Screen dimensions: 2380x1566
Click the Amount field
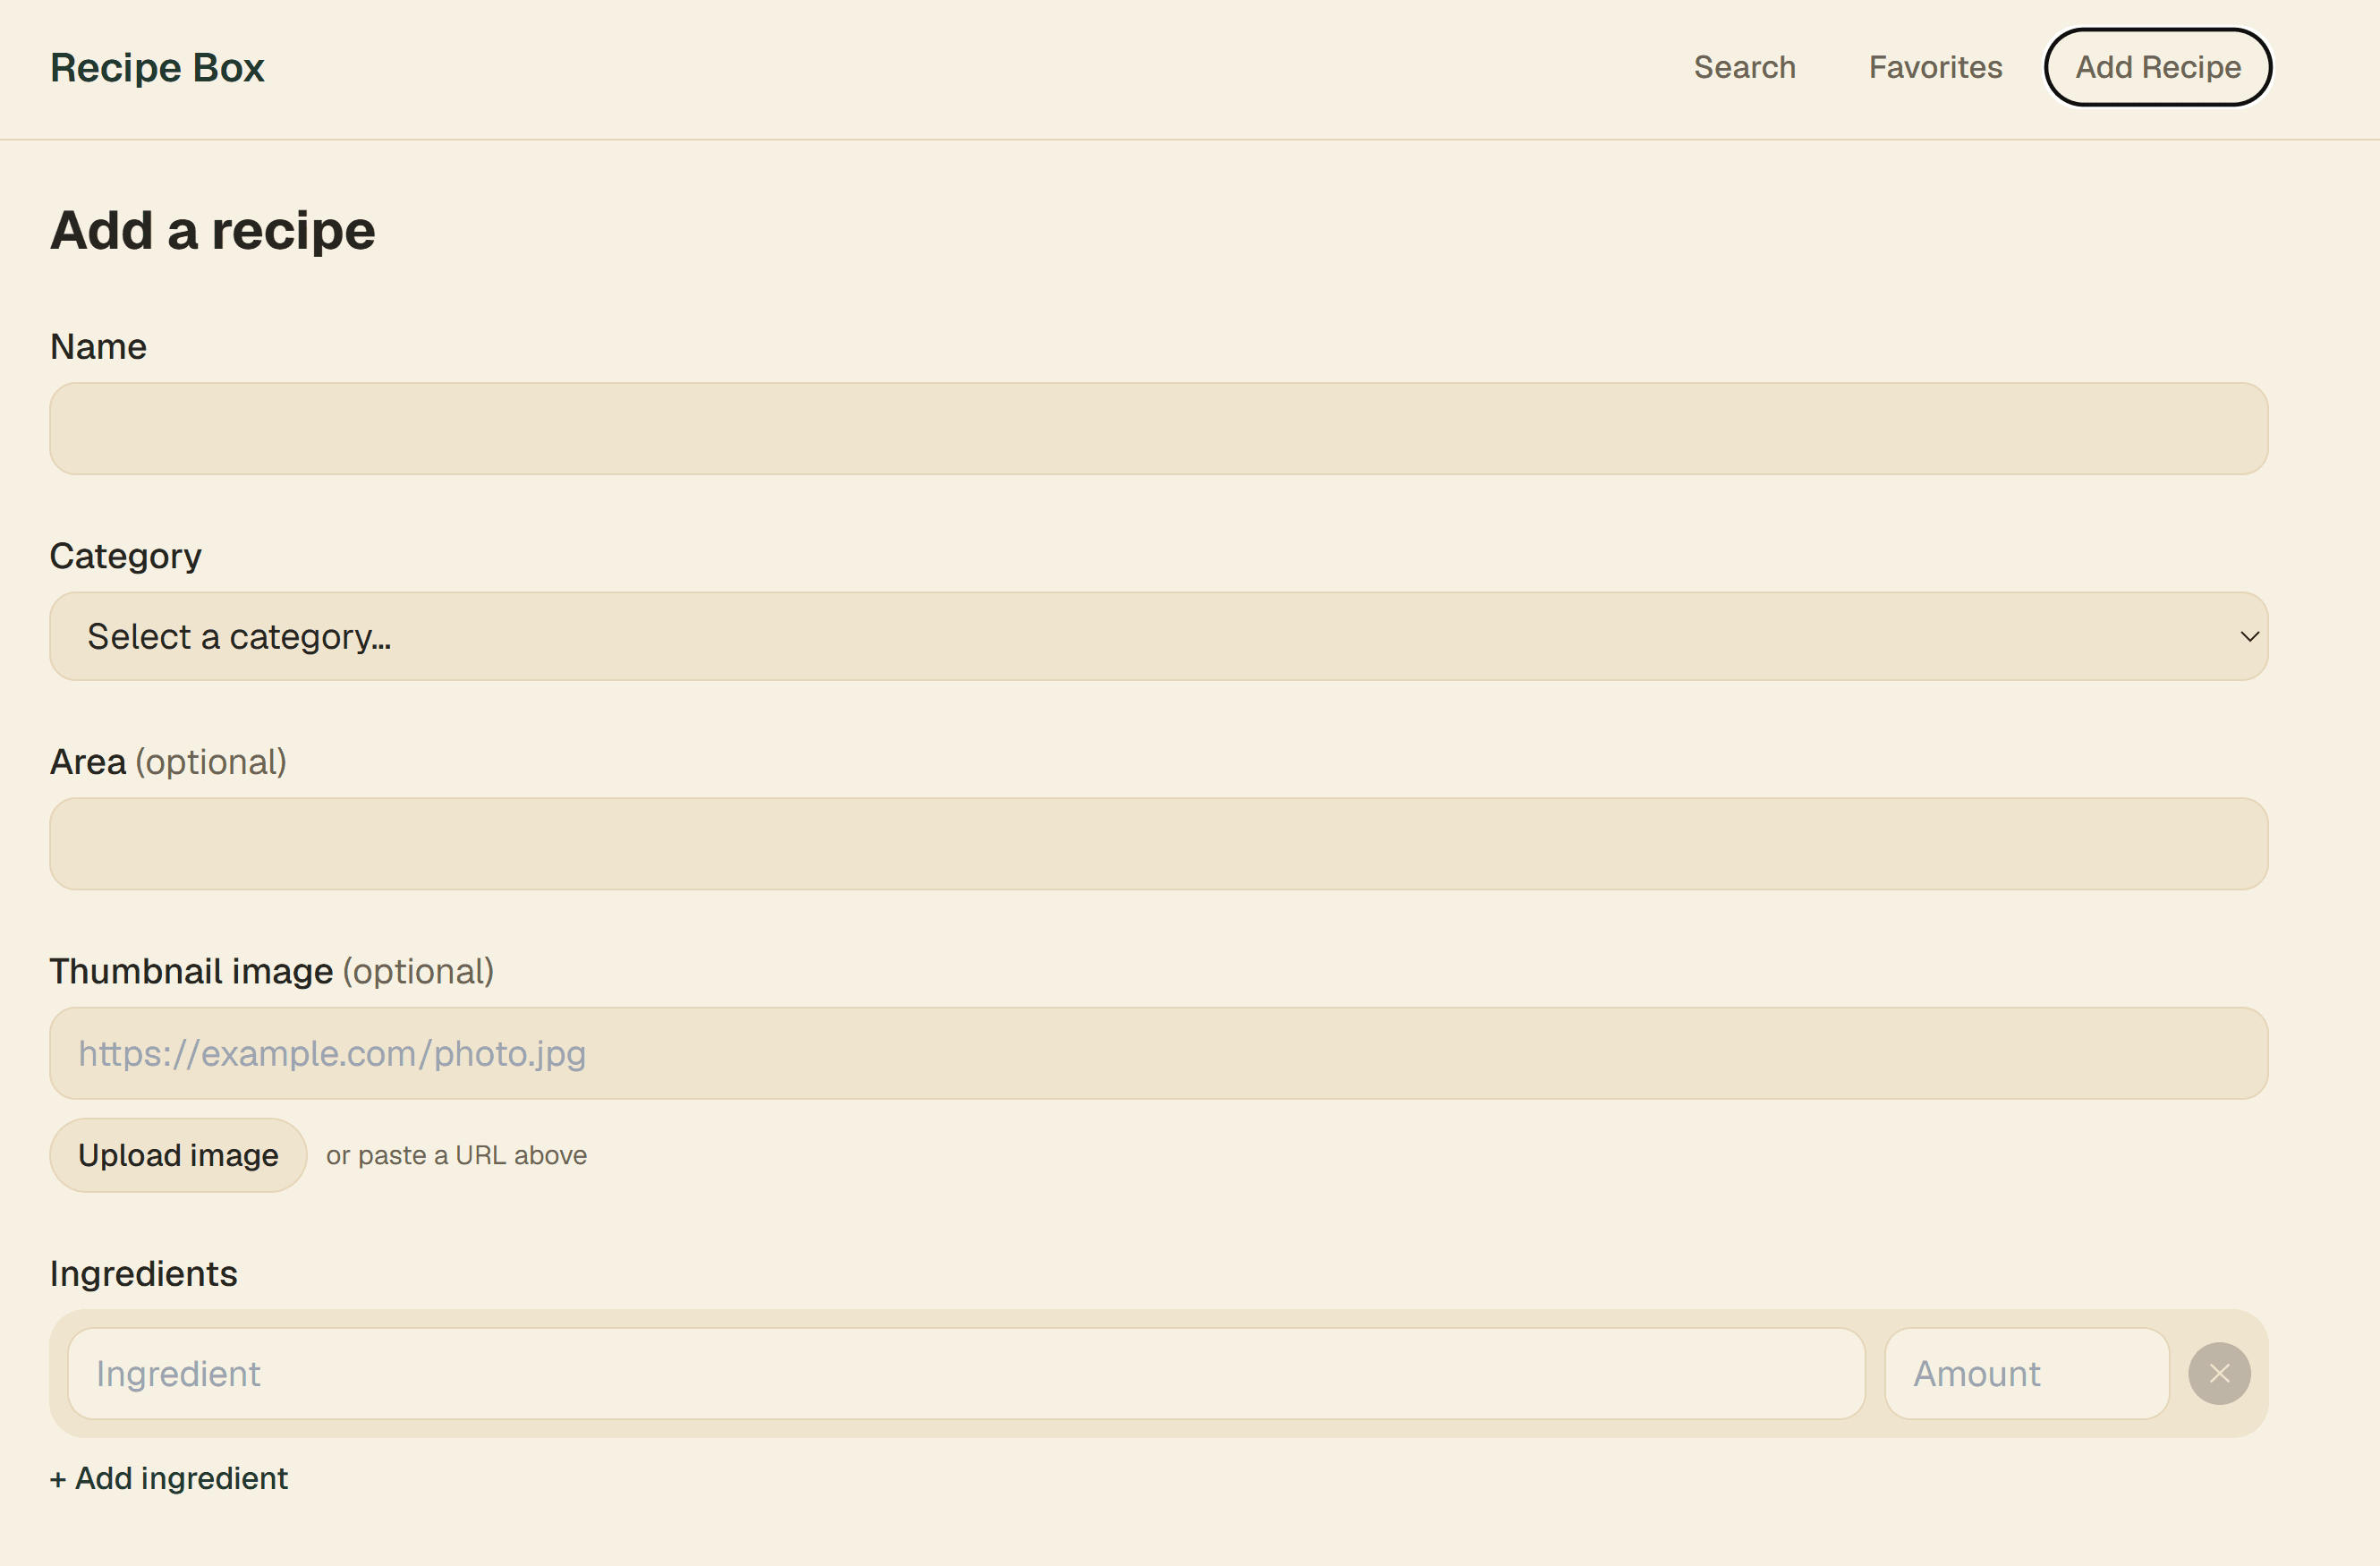2027,1373
